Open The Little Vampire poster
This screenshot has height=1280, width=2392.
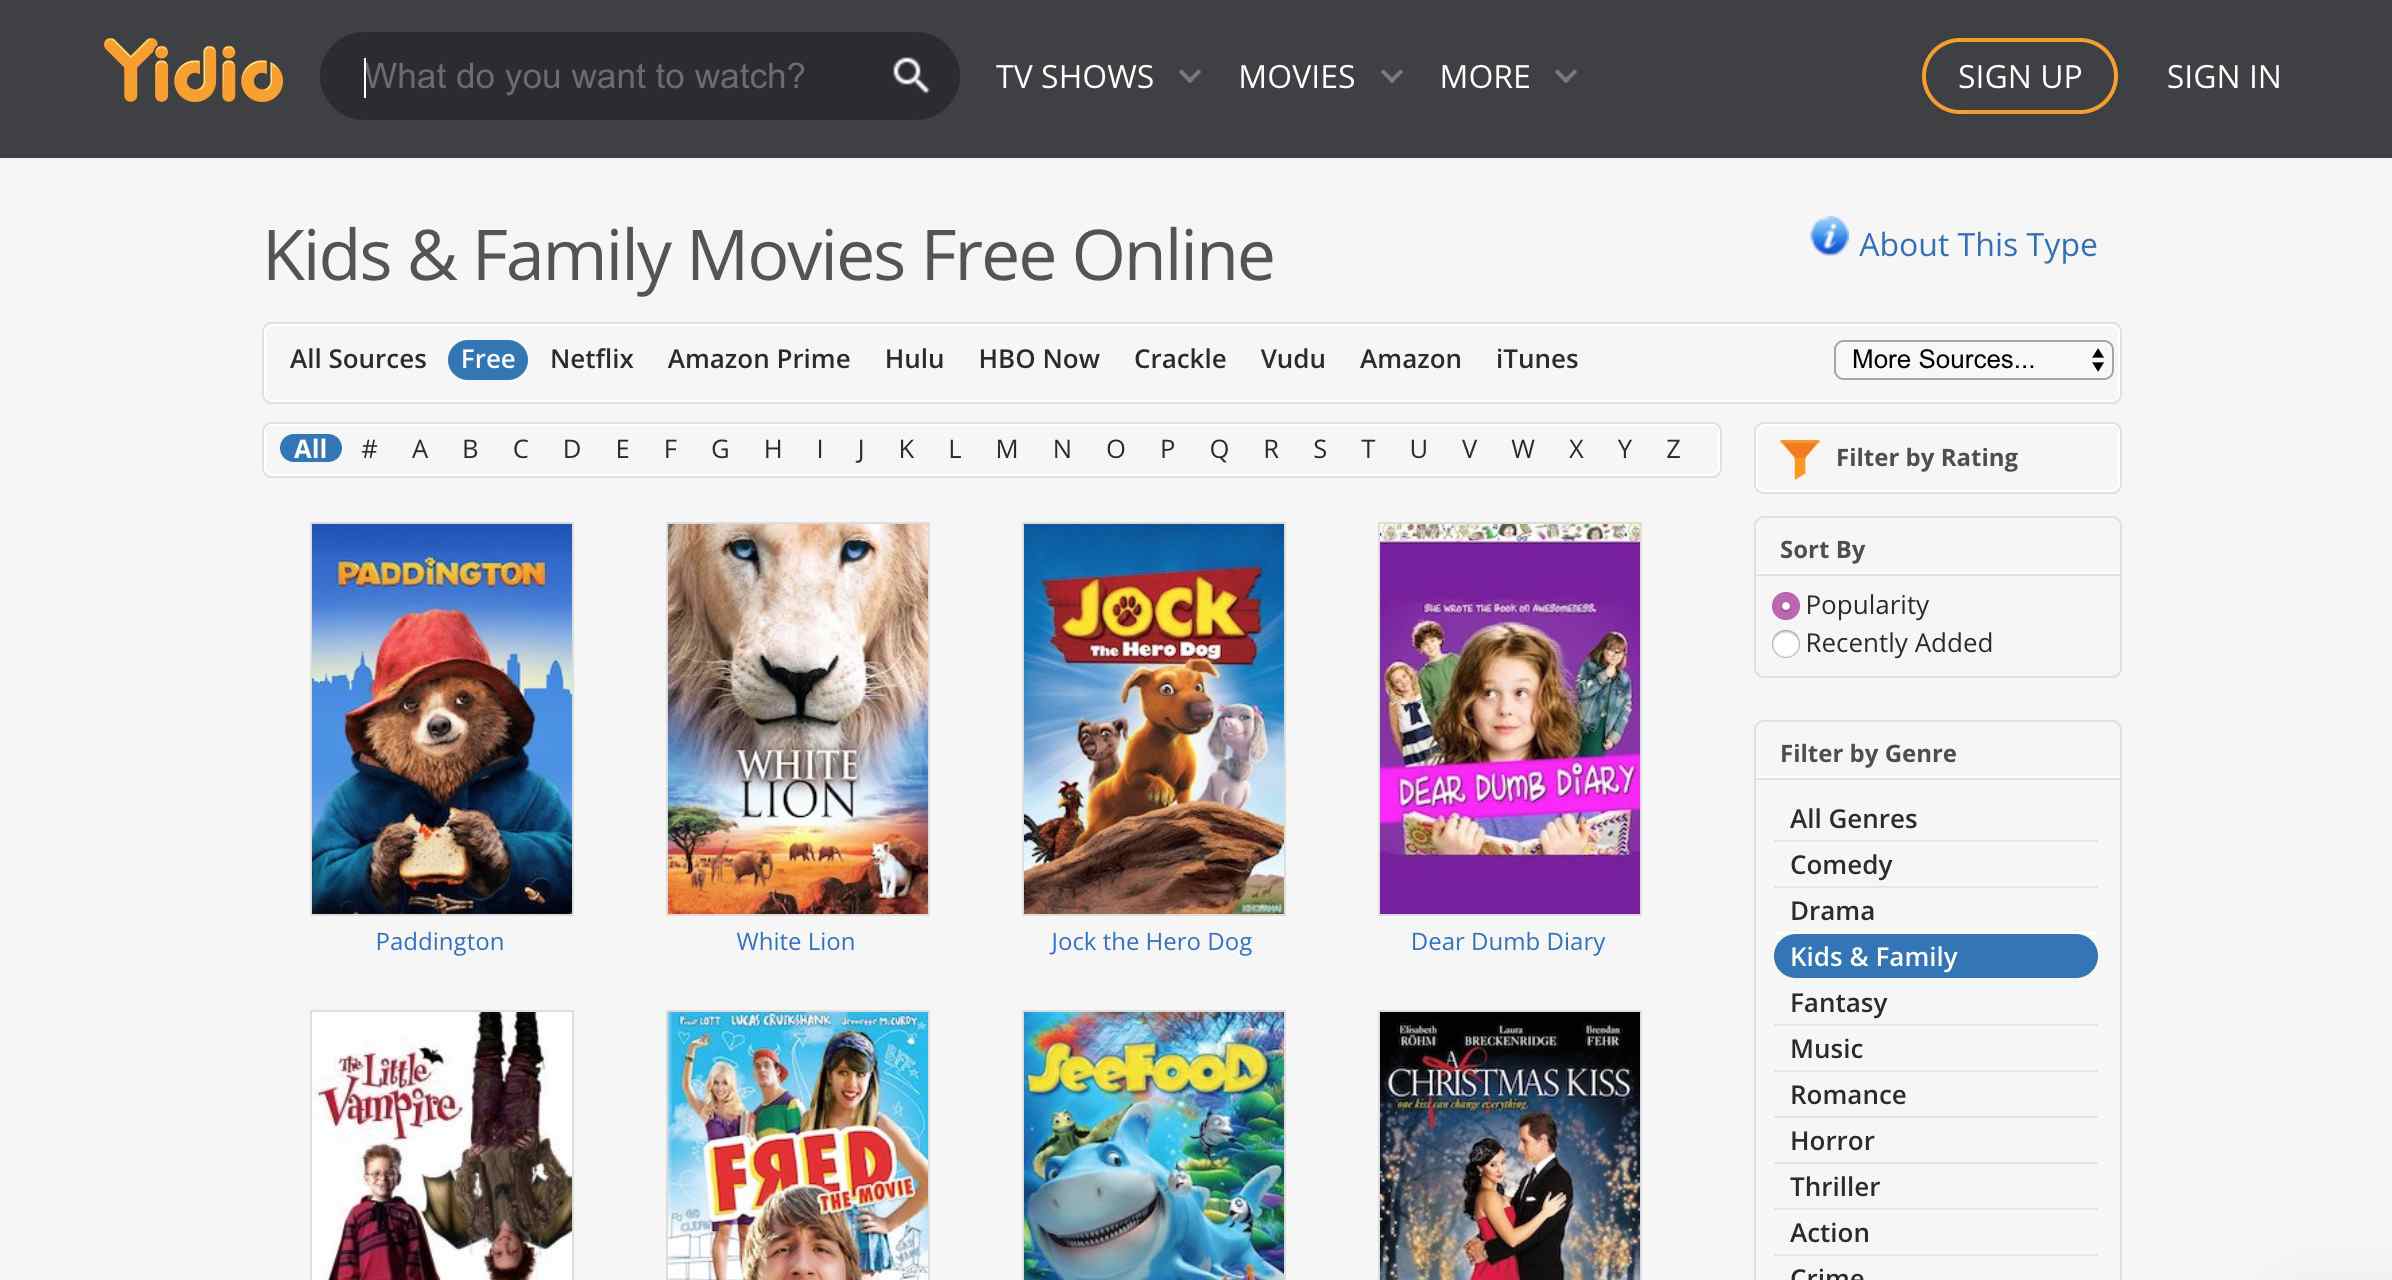[442, 1145]
